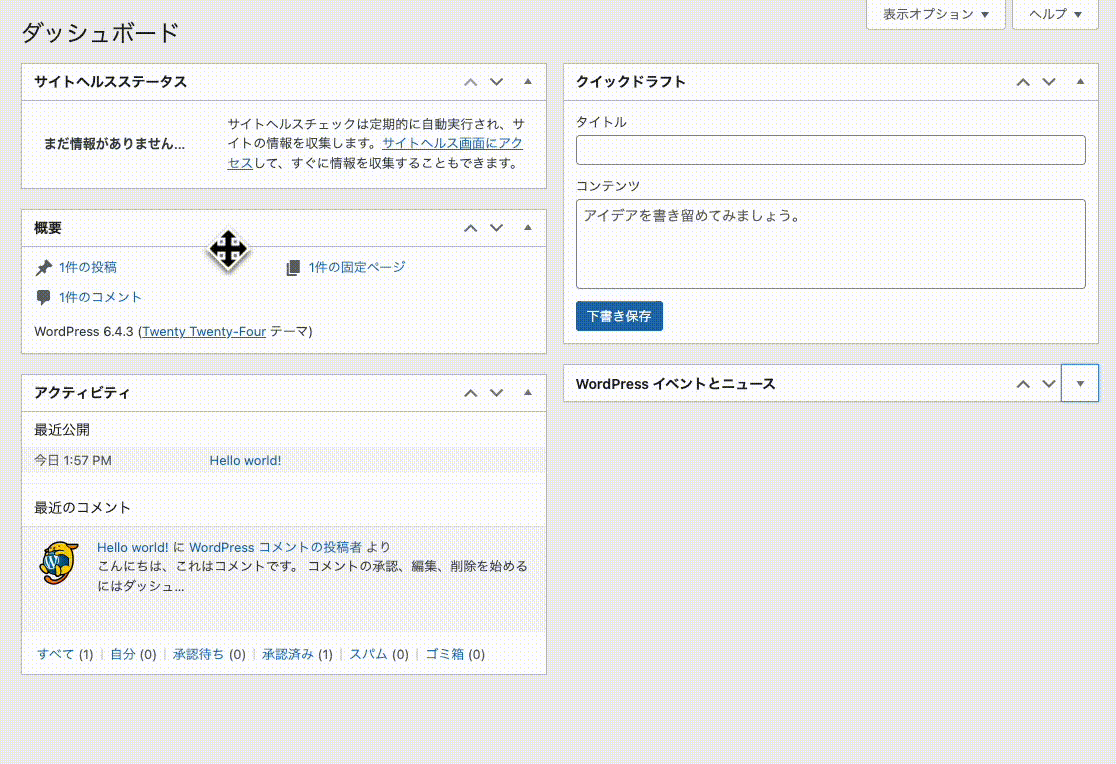The image size is (1116, 764).
Task: Open the Twenty Twenty-Four theme link
Action: click(x=204, y=331)
